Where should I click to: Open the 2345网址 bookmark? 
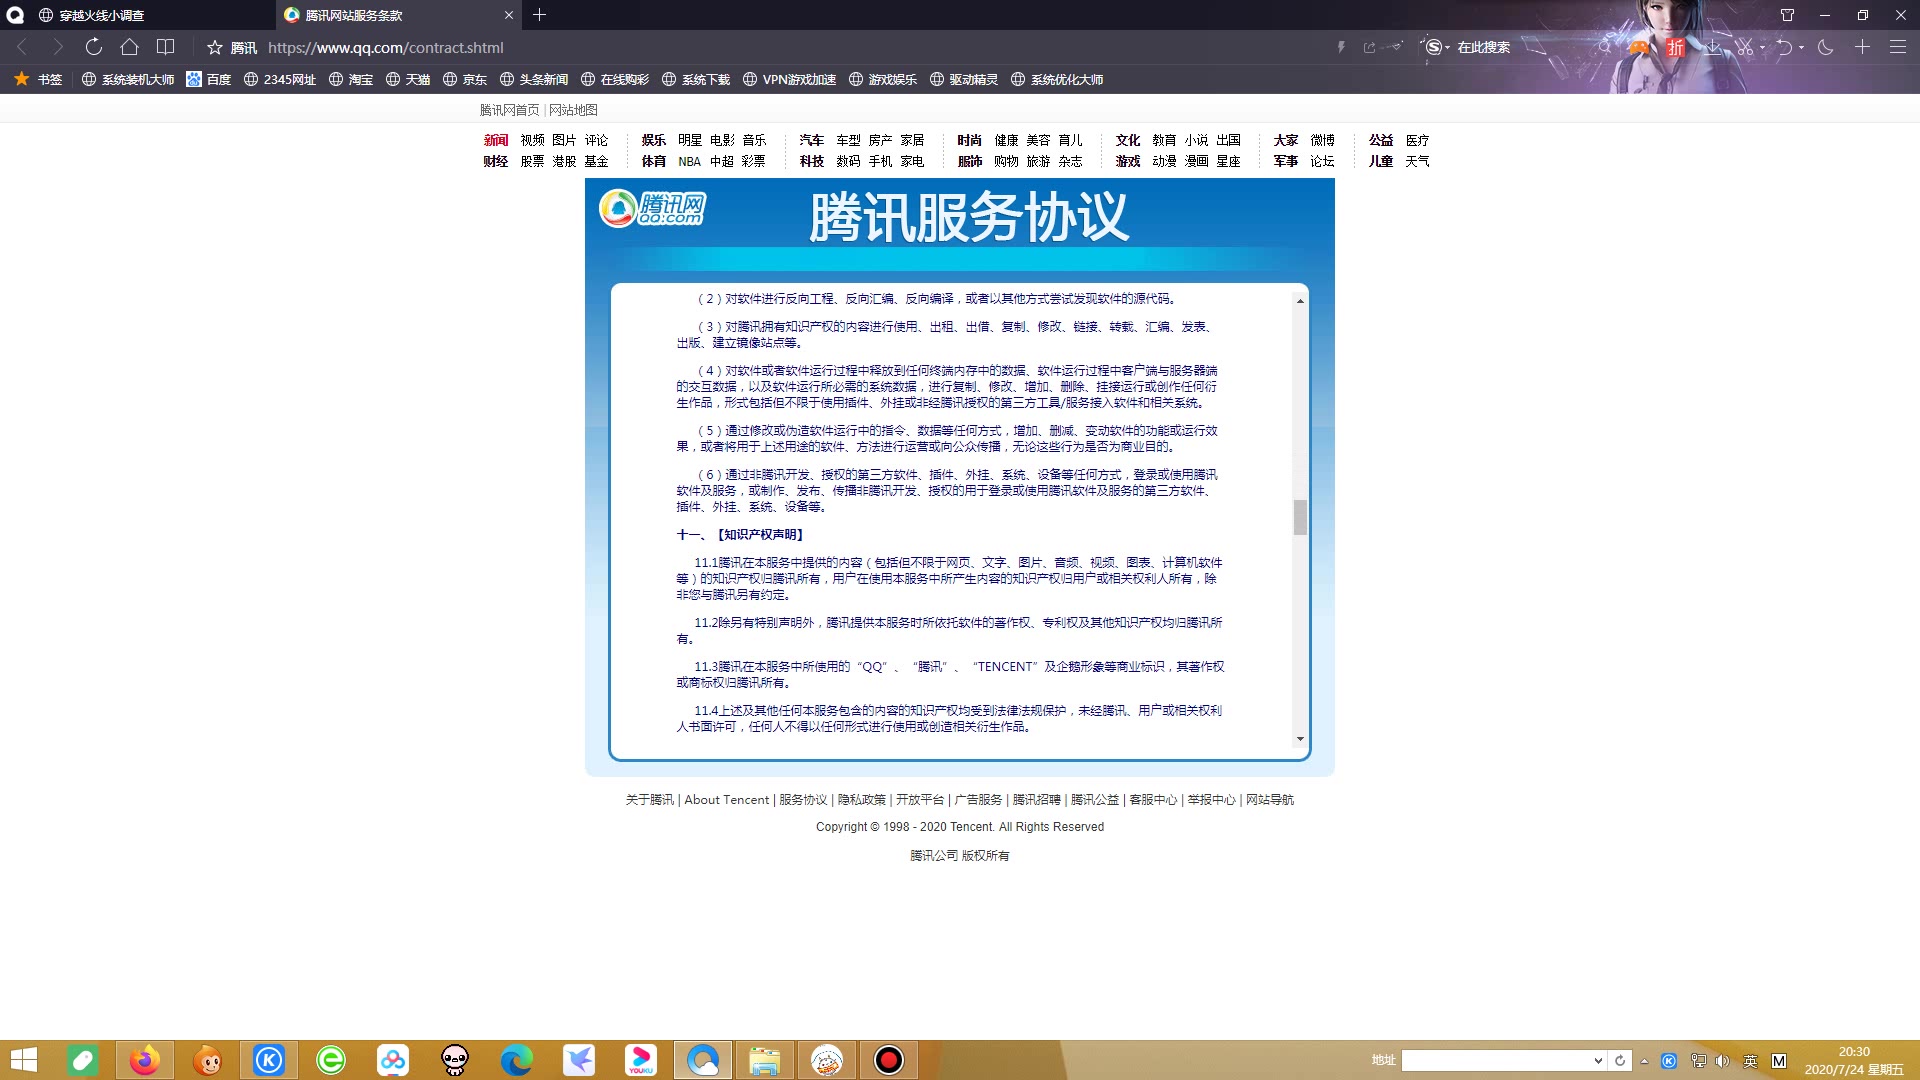(280, 79)
